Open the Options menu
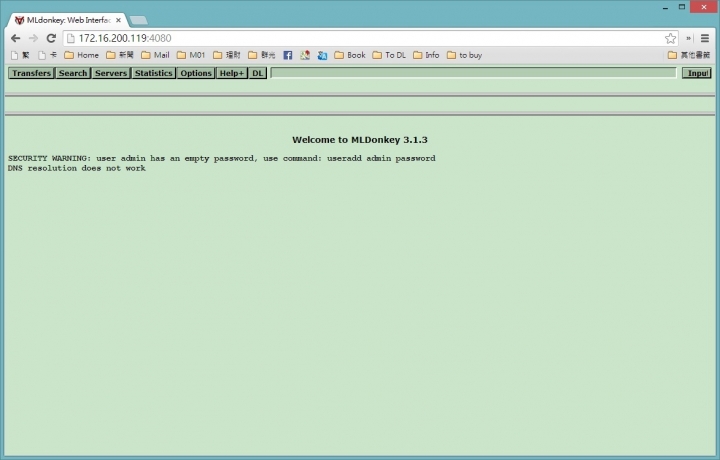This screenshot has width=720, height=460. [x=196, y=73]
